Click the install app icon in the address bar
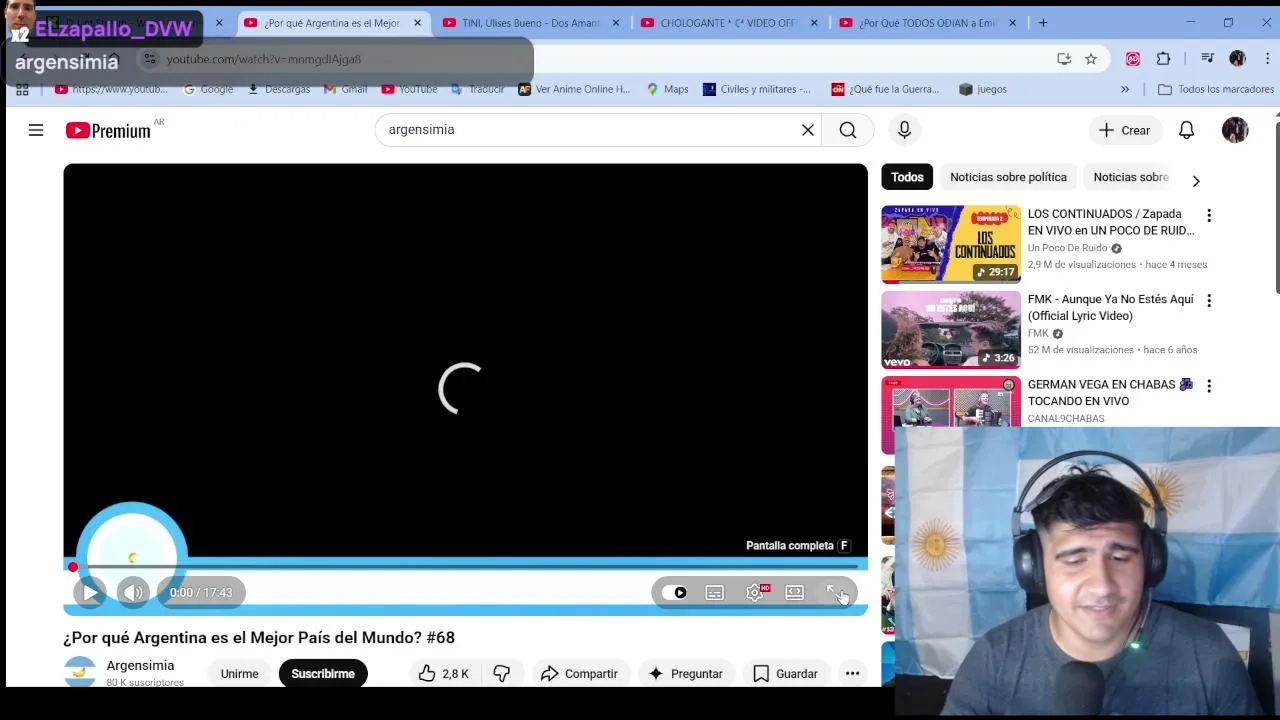 (1064, 59)
